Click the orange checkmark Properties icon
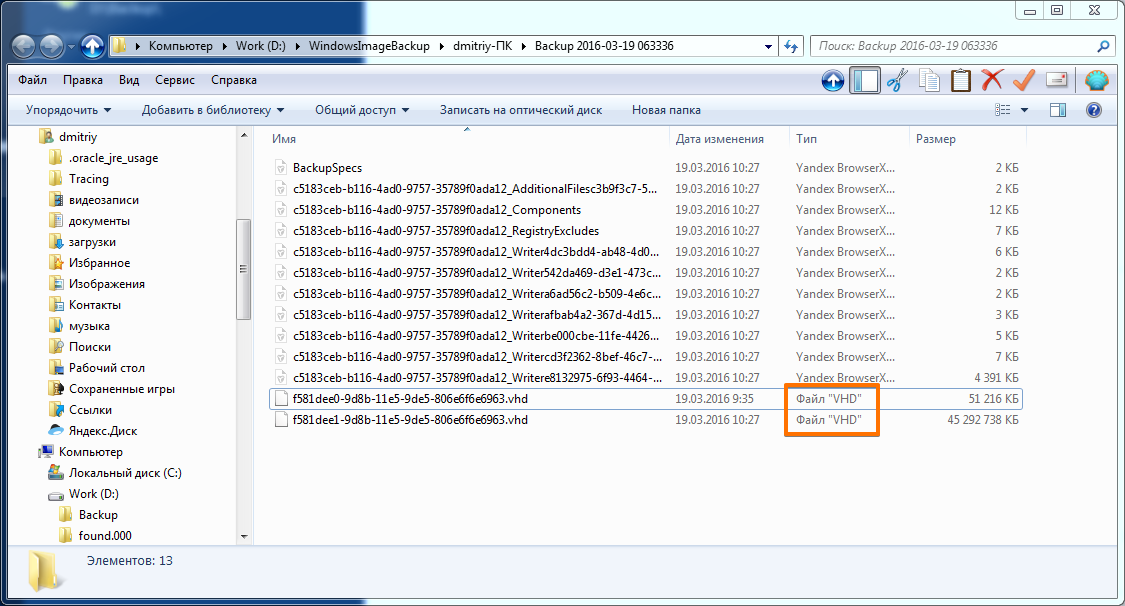Screen dimensions: 1125x606 click(1023, 80)
